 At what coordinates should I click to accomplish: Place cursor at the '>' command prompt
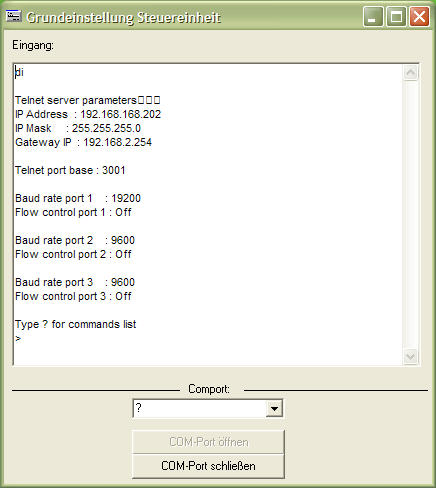(18, 338)
